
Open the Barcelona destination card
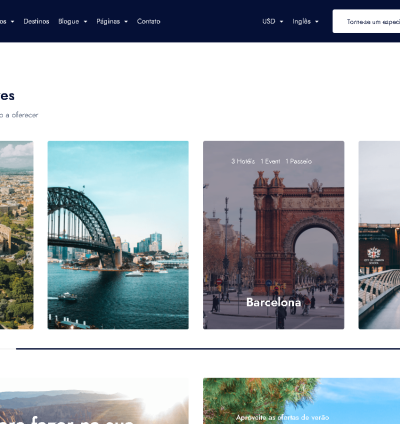click(274, 235)
